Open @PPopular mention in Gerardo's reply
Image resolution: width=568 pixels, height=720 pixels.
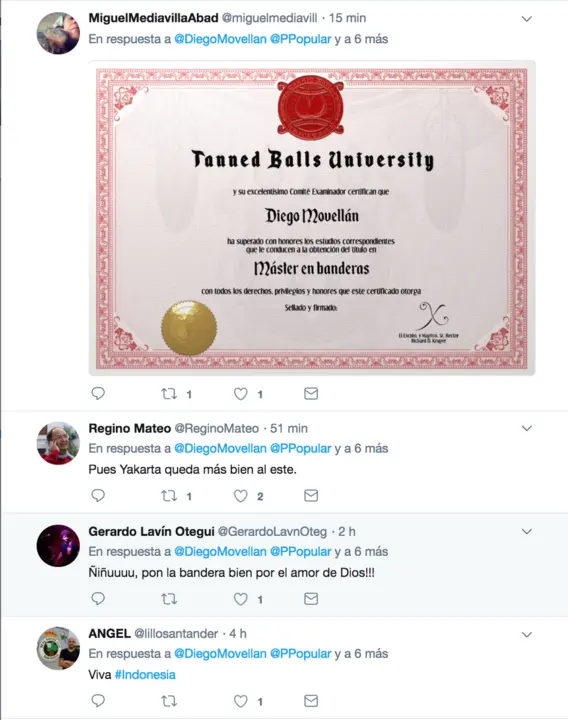tap(300, 551)
